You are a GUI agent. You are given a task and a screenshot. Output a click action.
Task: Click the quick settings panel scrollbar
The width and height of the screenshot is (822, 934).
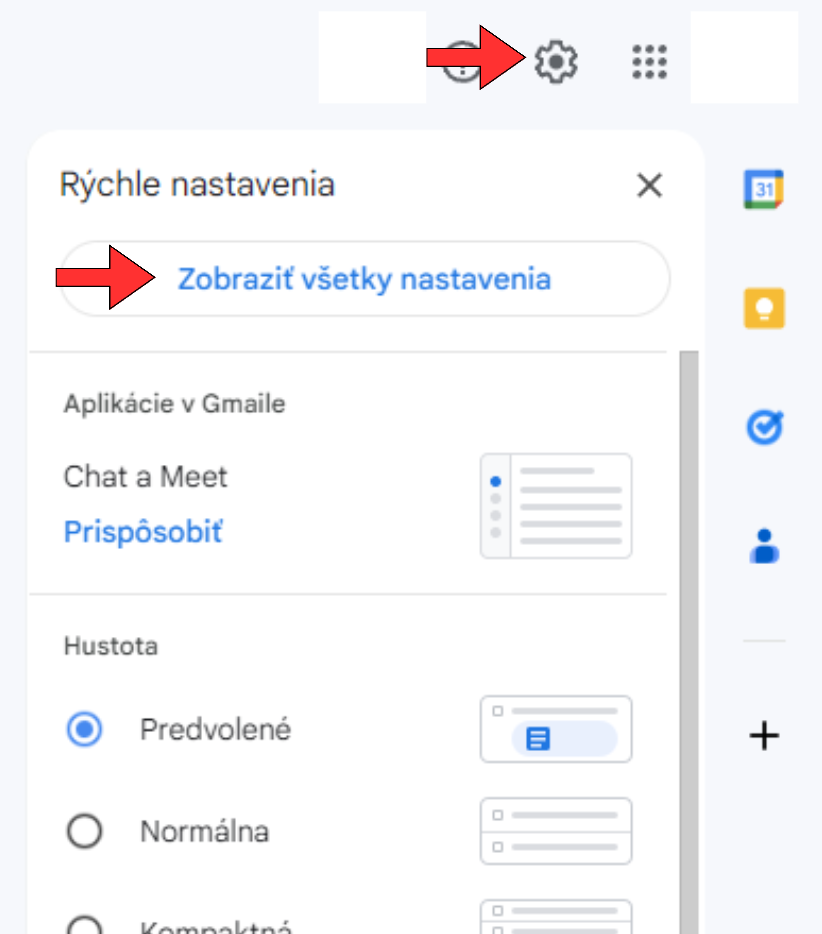(x=689, y=642)
